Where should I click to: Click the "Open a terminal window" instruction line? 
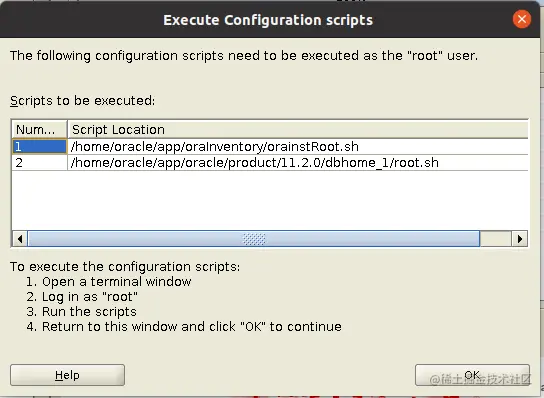coord(109,281)
